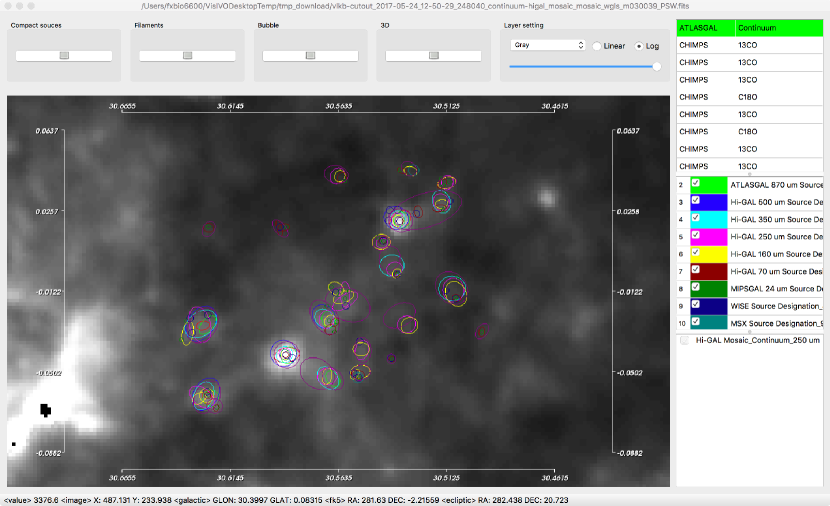The width and height of the screenshot is (830, 506).
Task: Toggle Hi-GAL 350 um Source layer checkbox
Action: click(x=696, y=218)
